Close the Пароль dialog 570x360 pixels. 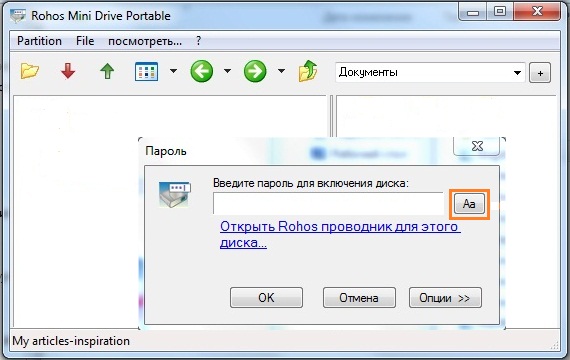[477, 146]
